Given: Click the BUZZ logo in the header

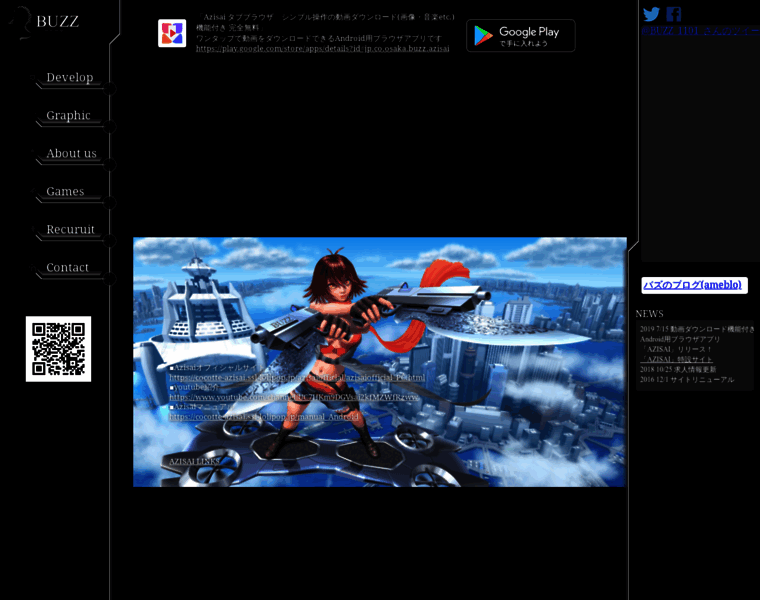Looking at the screenshot, I should coord(45,22).
